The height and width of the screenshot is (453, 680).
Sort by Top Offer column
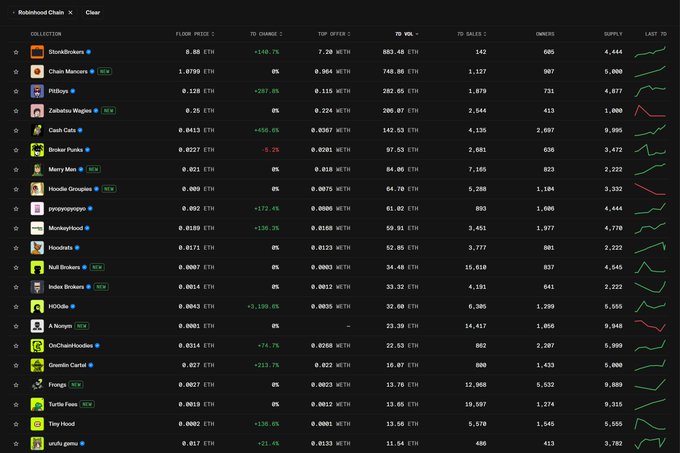(x=334, y=34)
